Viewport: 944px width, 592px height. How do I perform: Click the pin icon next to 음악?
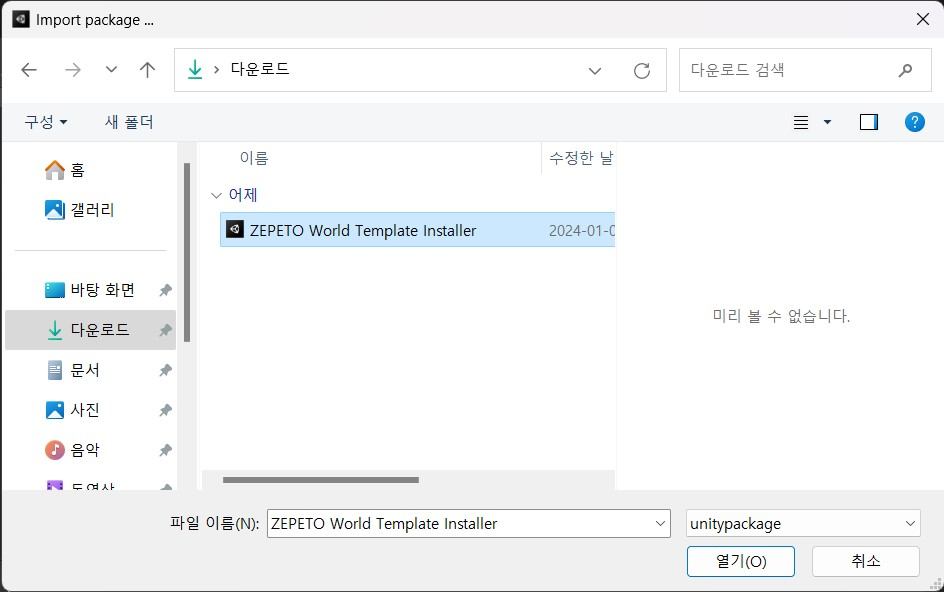point(165,450)
